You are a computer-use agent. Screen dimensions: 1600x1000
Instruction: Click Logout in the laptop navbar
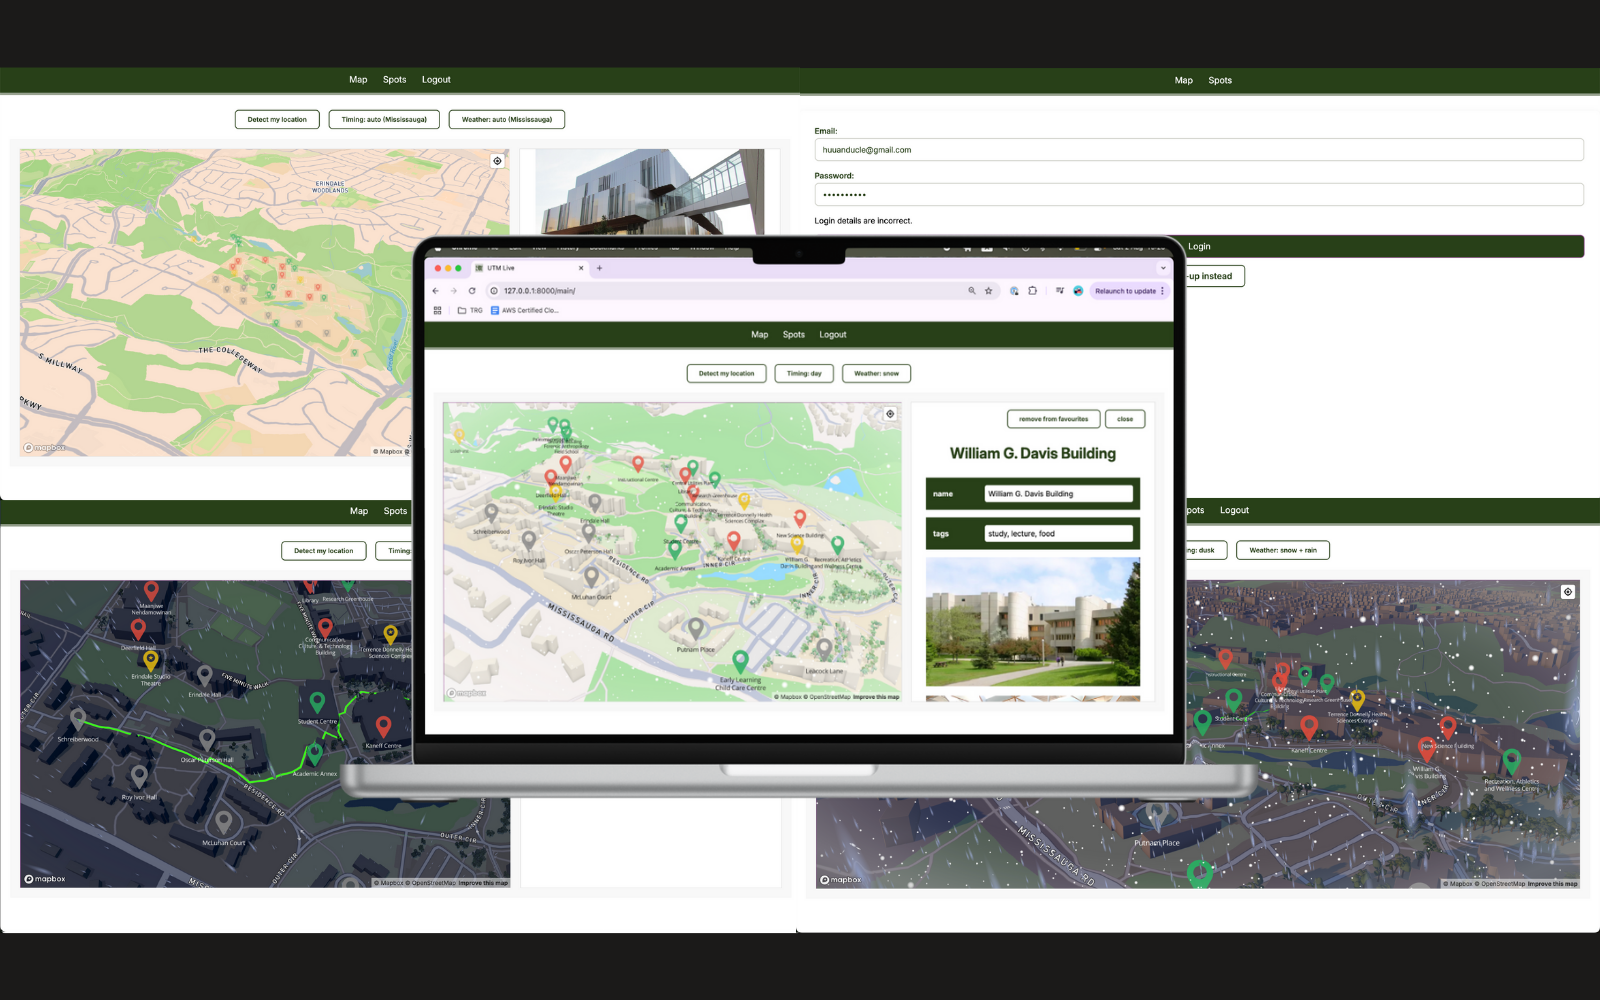click(833, 335)
